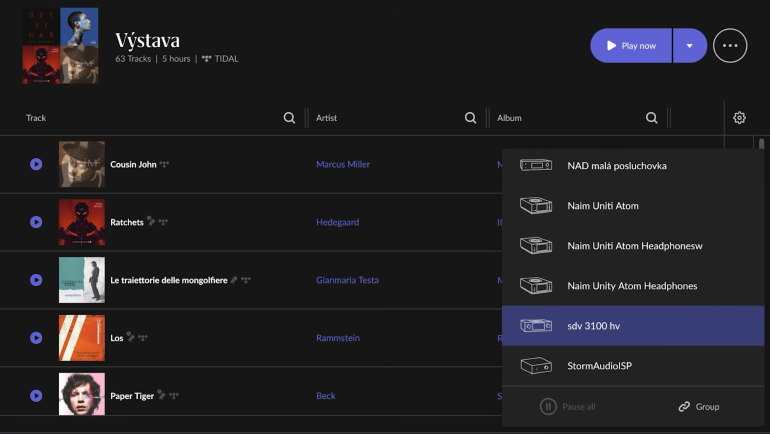Open the Artist column search
This screenshot has width=770, height=434.
(470, 118)
